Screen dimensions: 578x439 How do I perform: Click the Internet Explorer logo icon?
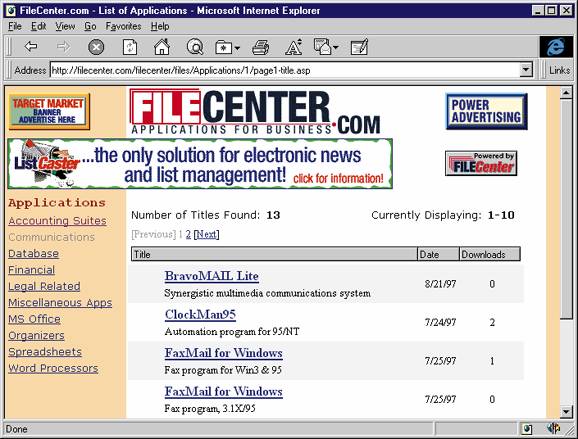[556, 47]
